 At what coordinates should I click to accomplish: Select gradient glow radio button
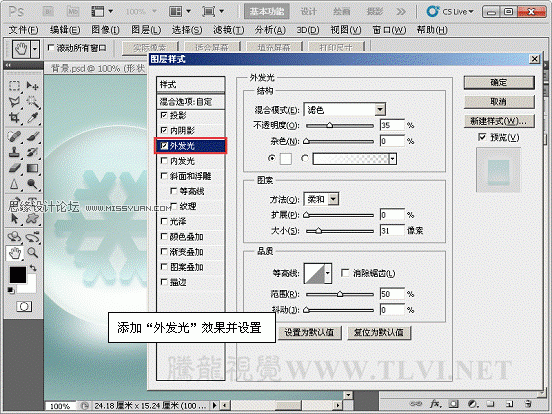[305, 158]
